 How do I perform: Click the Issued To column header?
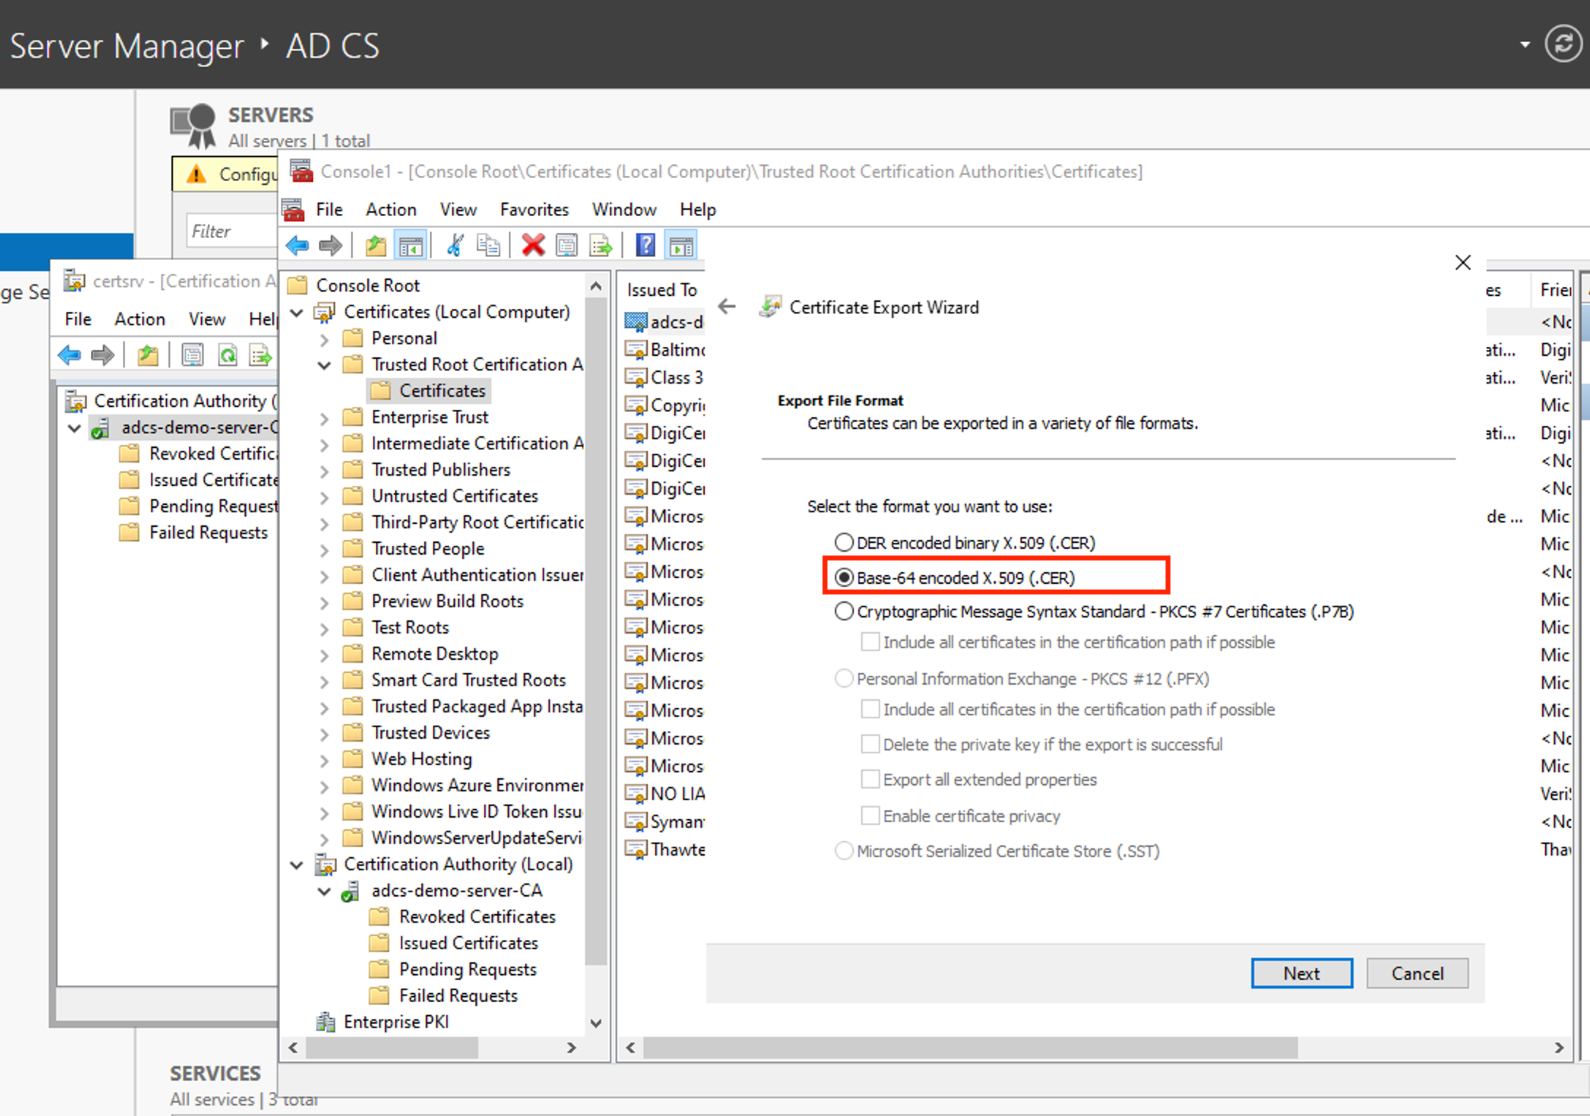pos(662,290)
